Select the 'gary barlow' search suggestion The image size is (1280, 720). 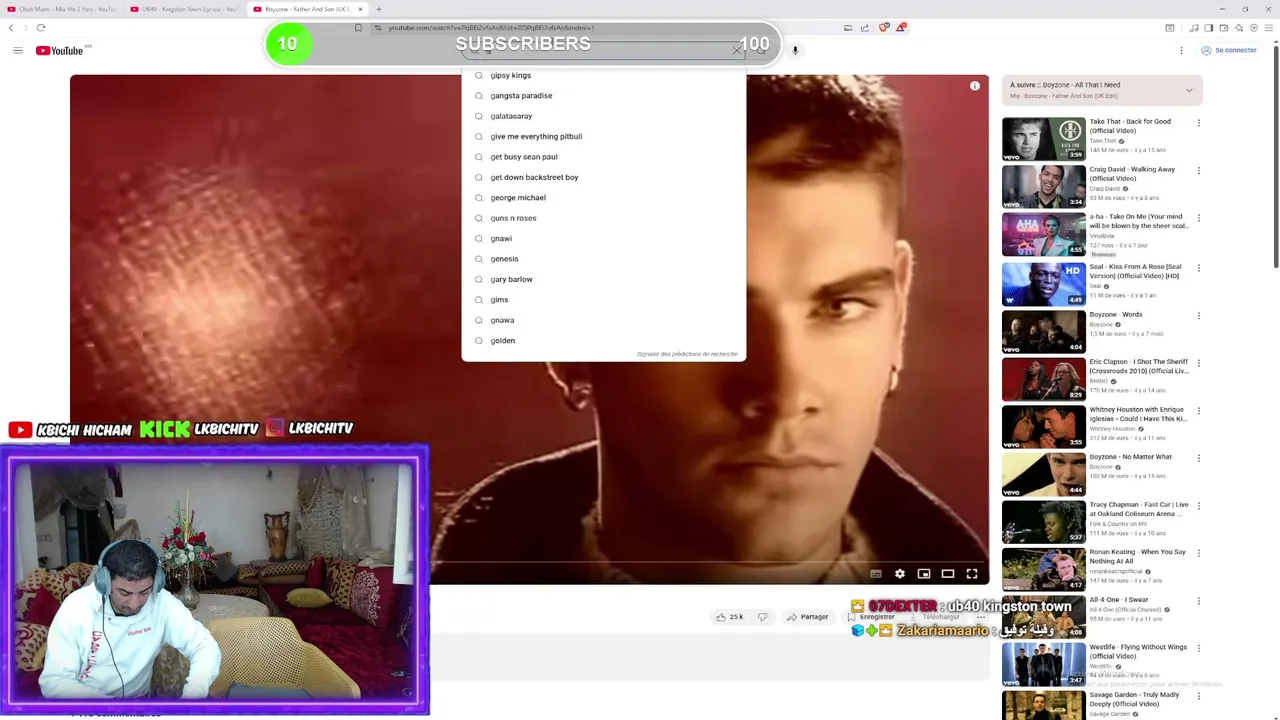pyautogui.click(x=603, y=279)
